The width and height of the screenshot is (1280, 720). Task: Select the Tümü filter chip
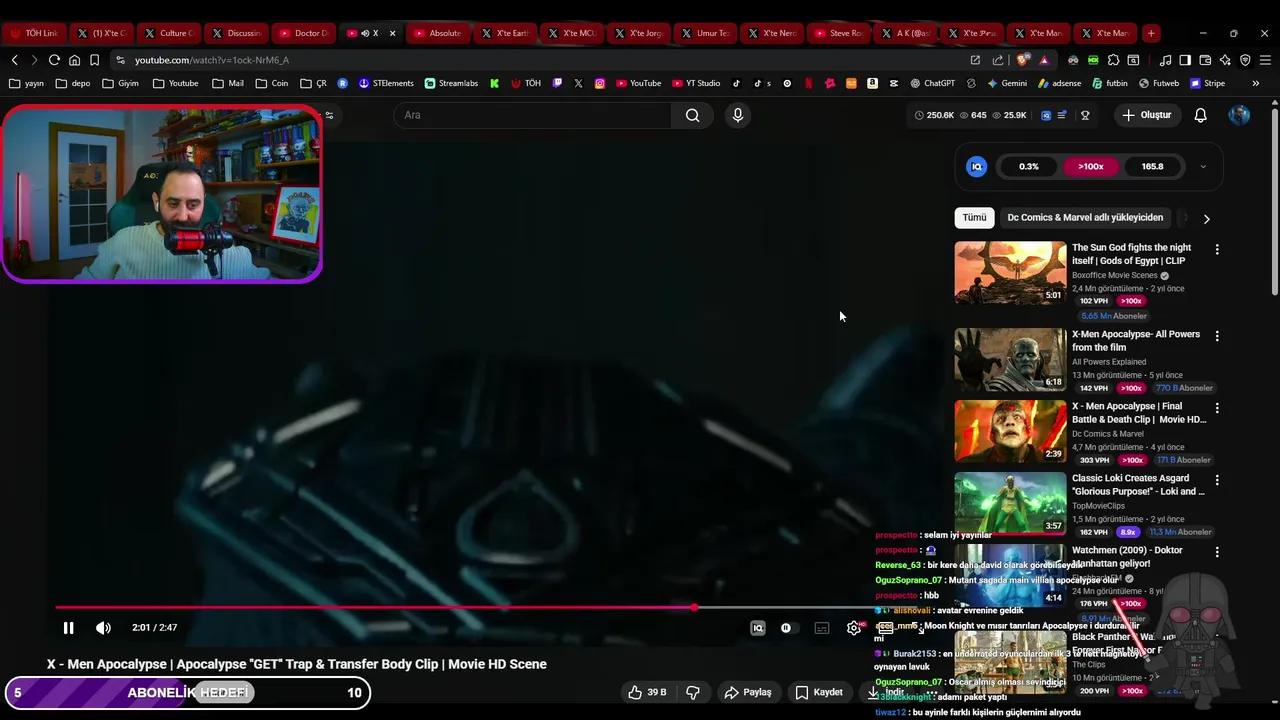pyautogui.click(x=974, y=217)
